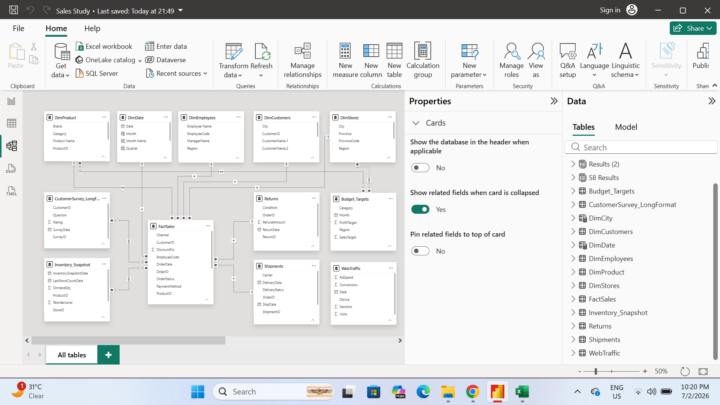
Task: Switch to Report view in left sidebar
Action: [11, 101]
